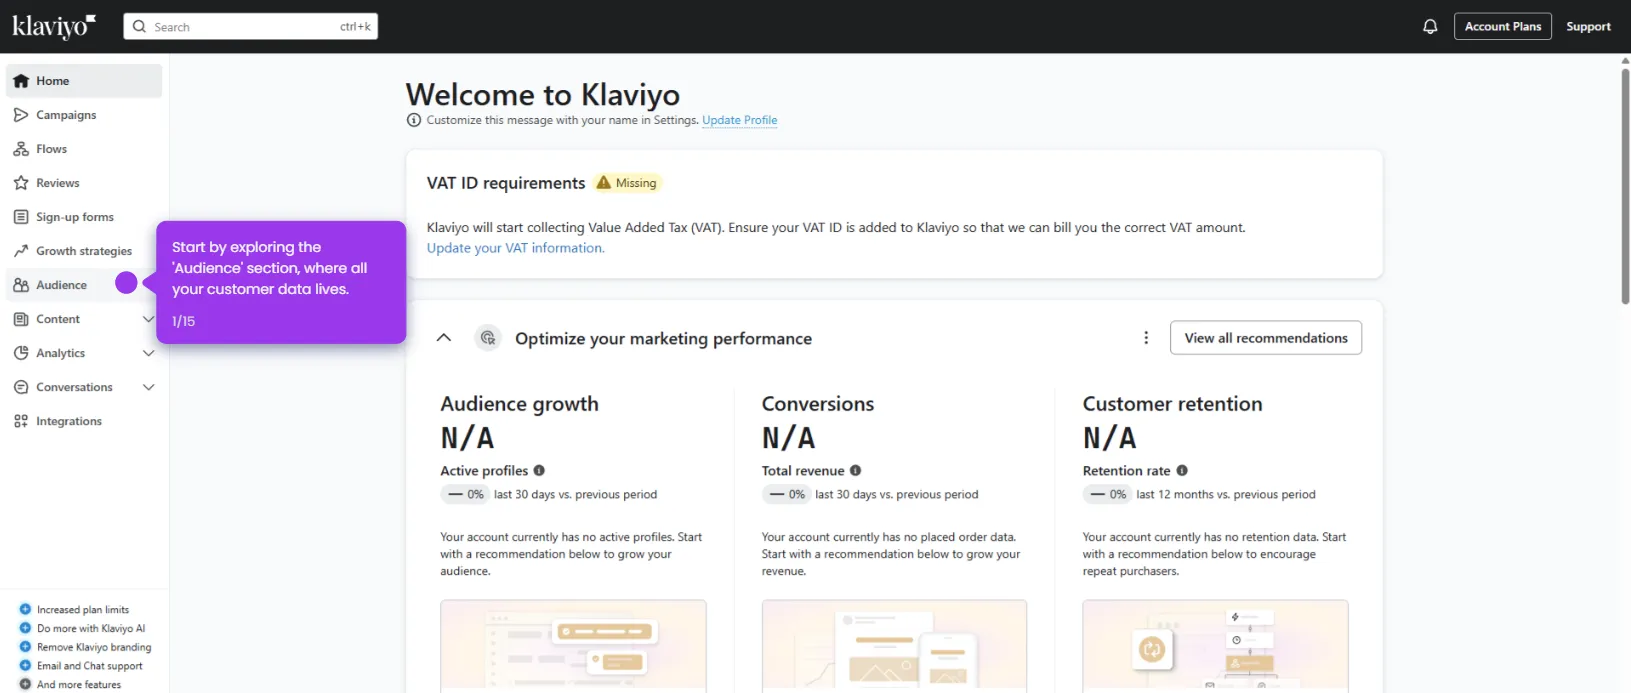
Task: Click the Flows icon in sidebar
Action: (x=21, y=149)
